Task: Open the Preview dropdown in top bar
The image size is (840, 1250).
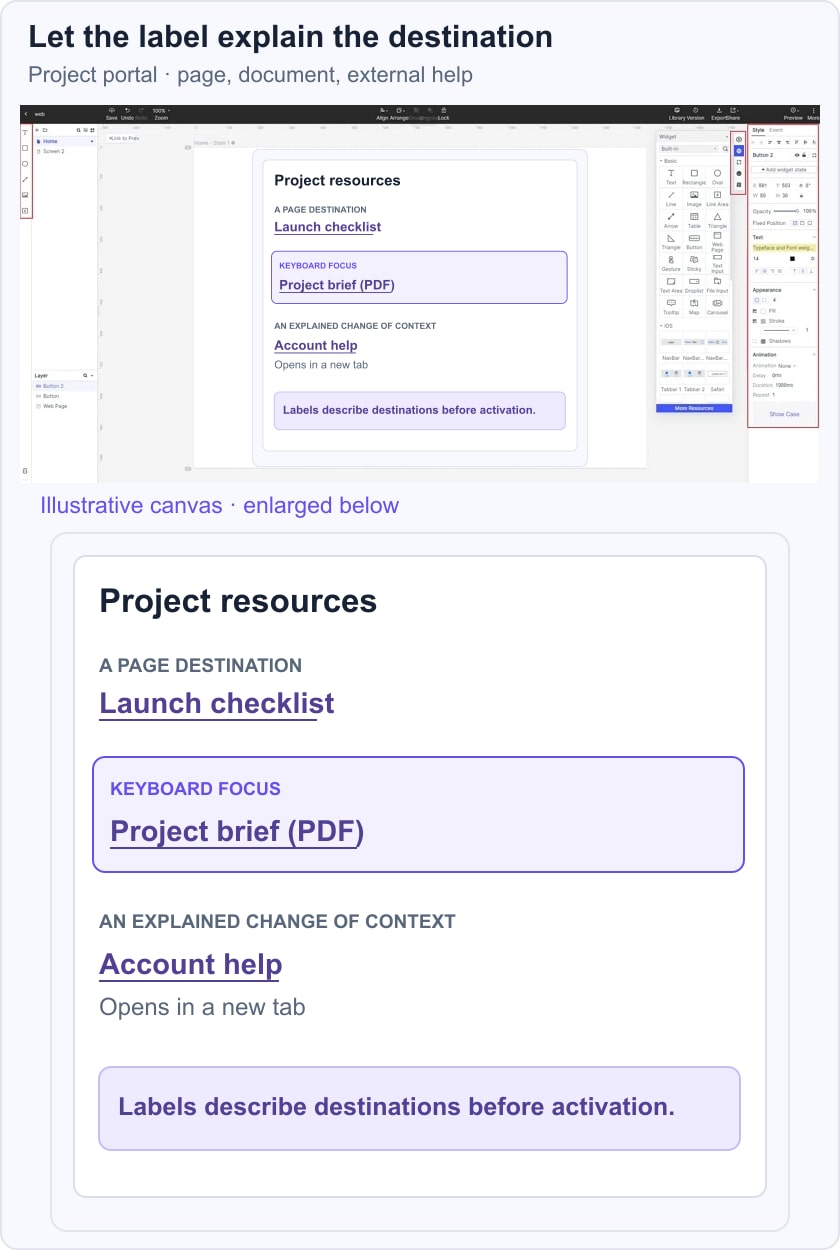Action: tap(793, 109)
